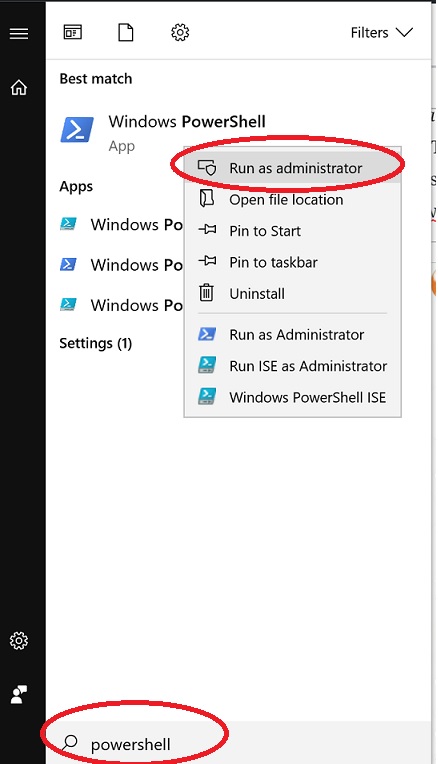
Task: Select Uninstall from context menu
Action: pos(292,294)
